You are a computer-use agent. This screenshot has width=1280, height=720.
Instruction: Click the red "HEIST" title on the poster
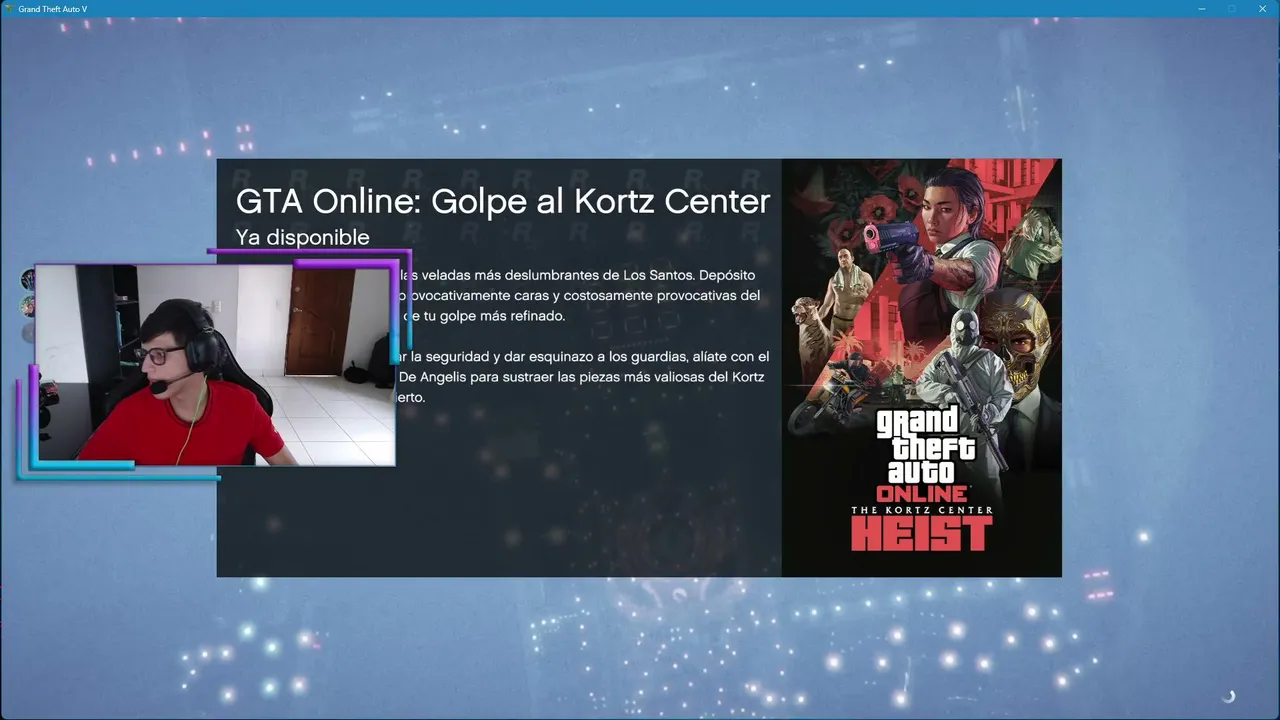point(921,535)
